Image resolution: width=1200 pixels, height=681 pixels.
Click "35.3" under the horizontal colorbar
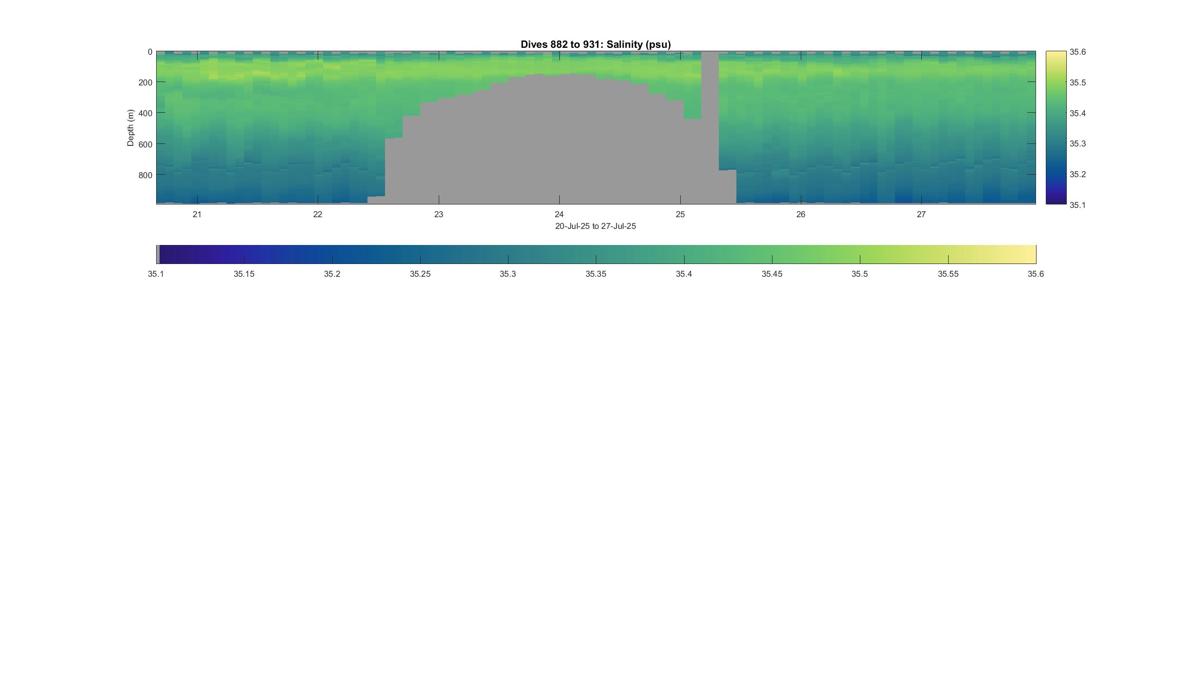pos(508,273)
